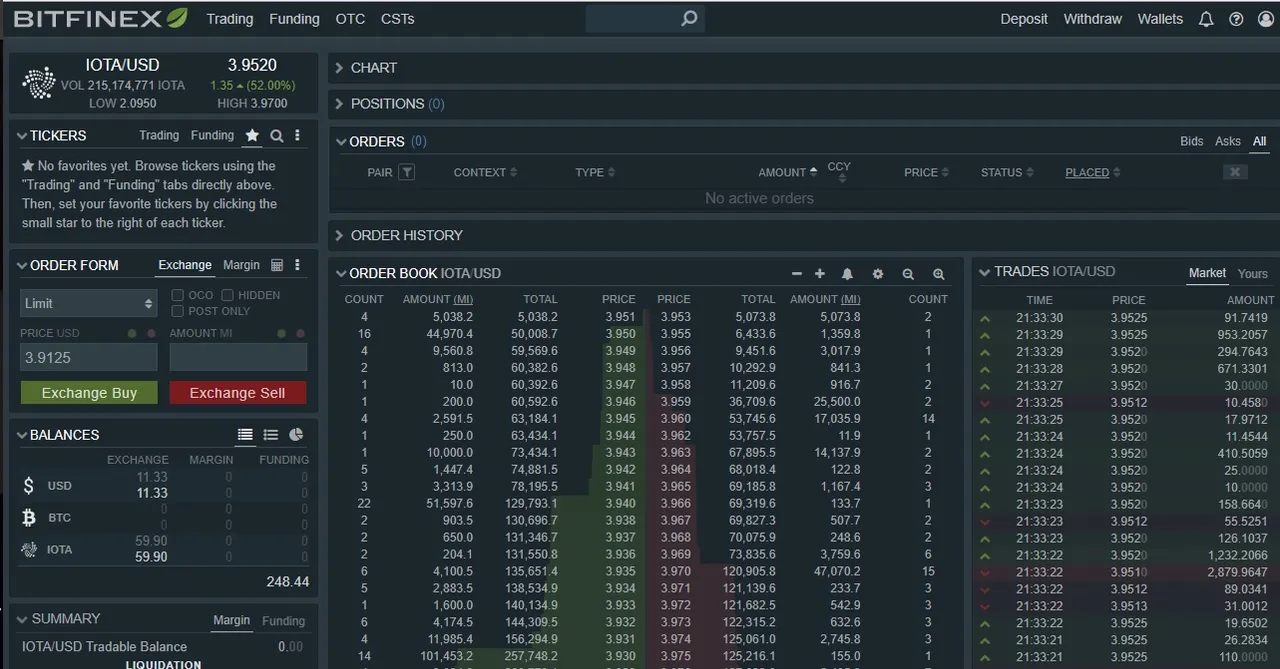1280x669 pixels.
Task: Open CSTs in top navigation
Action: [398, 19]
